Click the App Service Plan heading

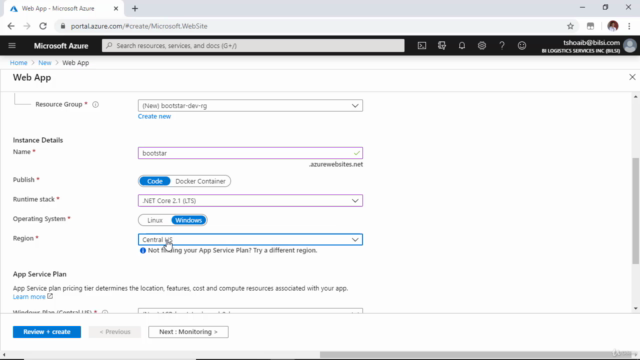(x=40, y=274)
